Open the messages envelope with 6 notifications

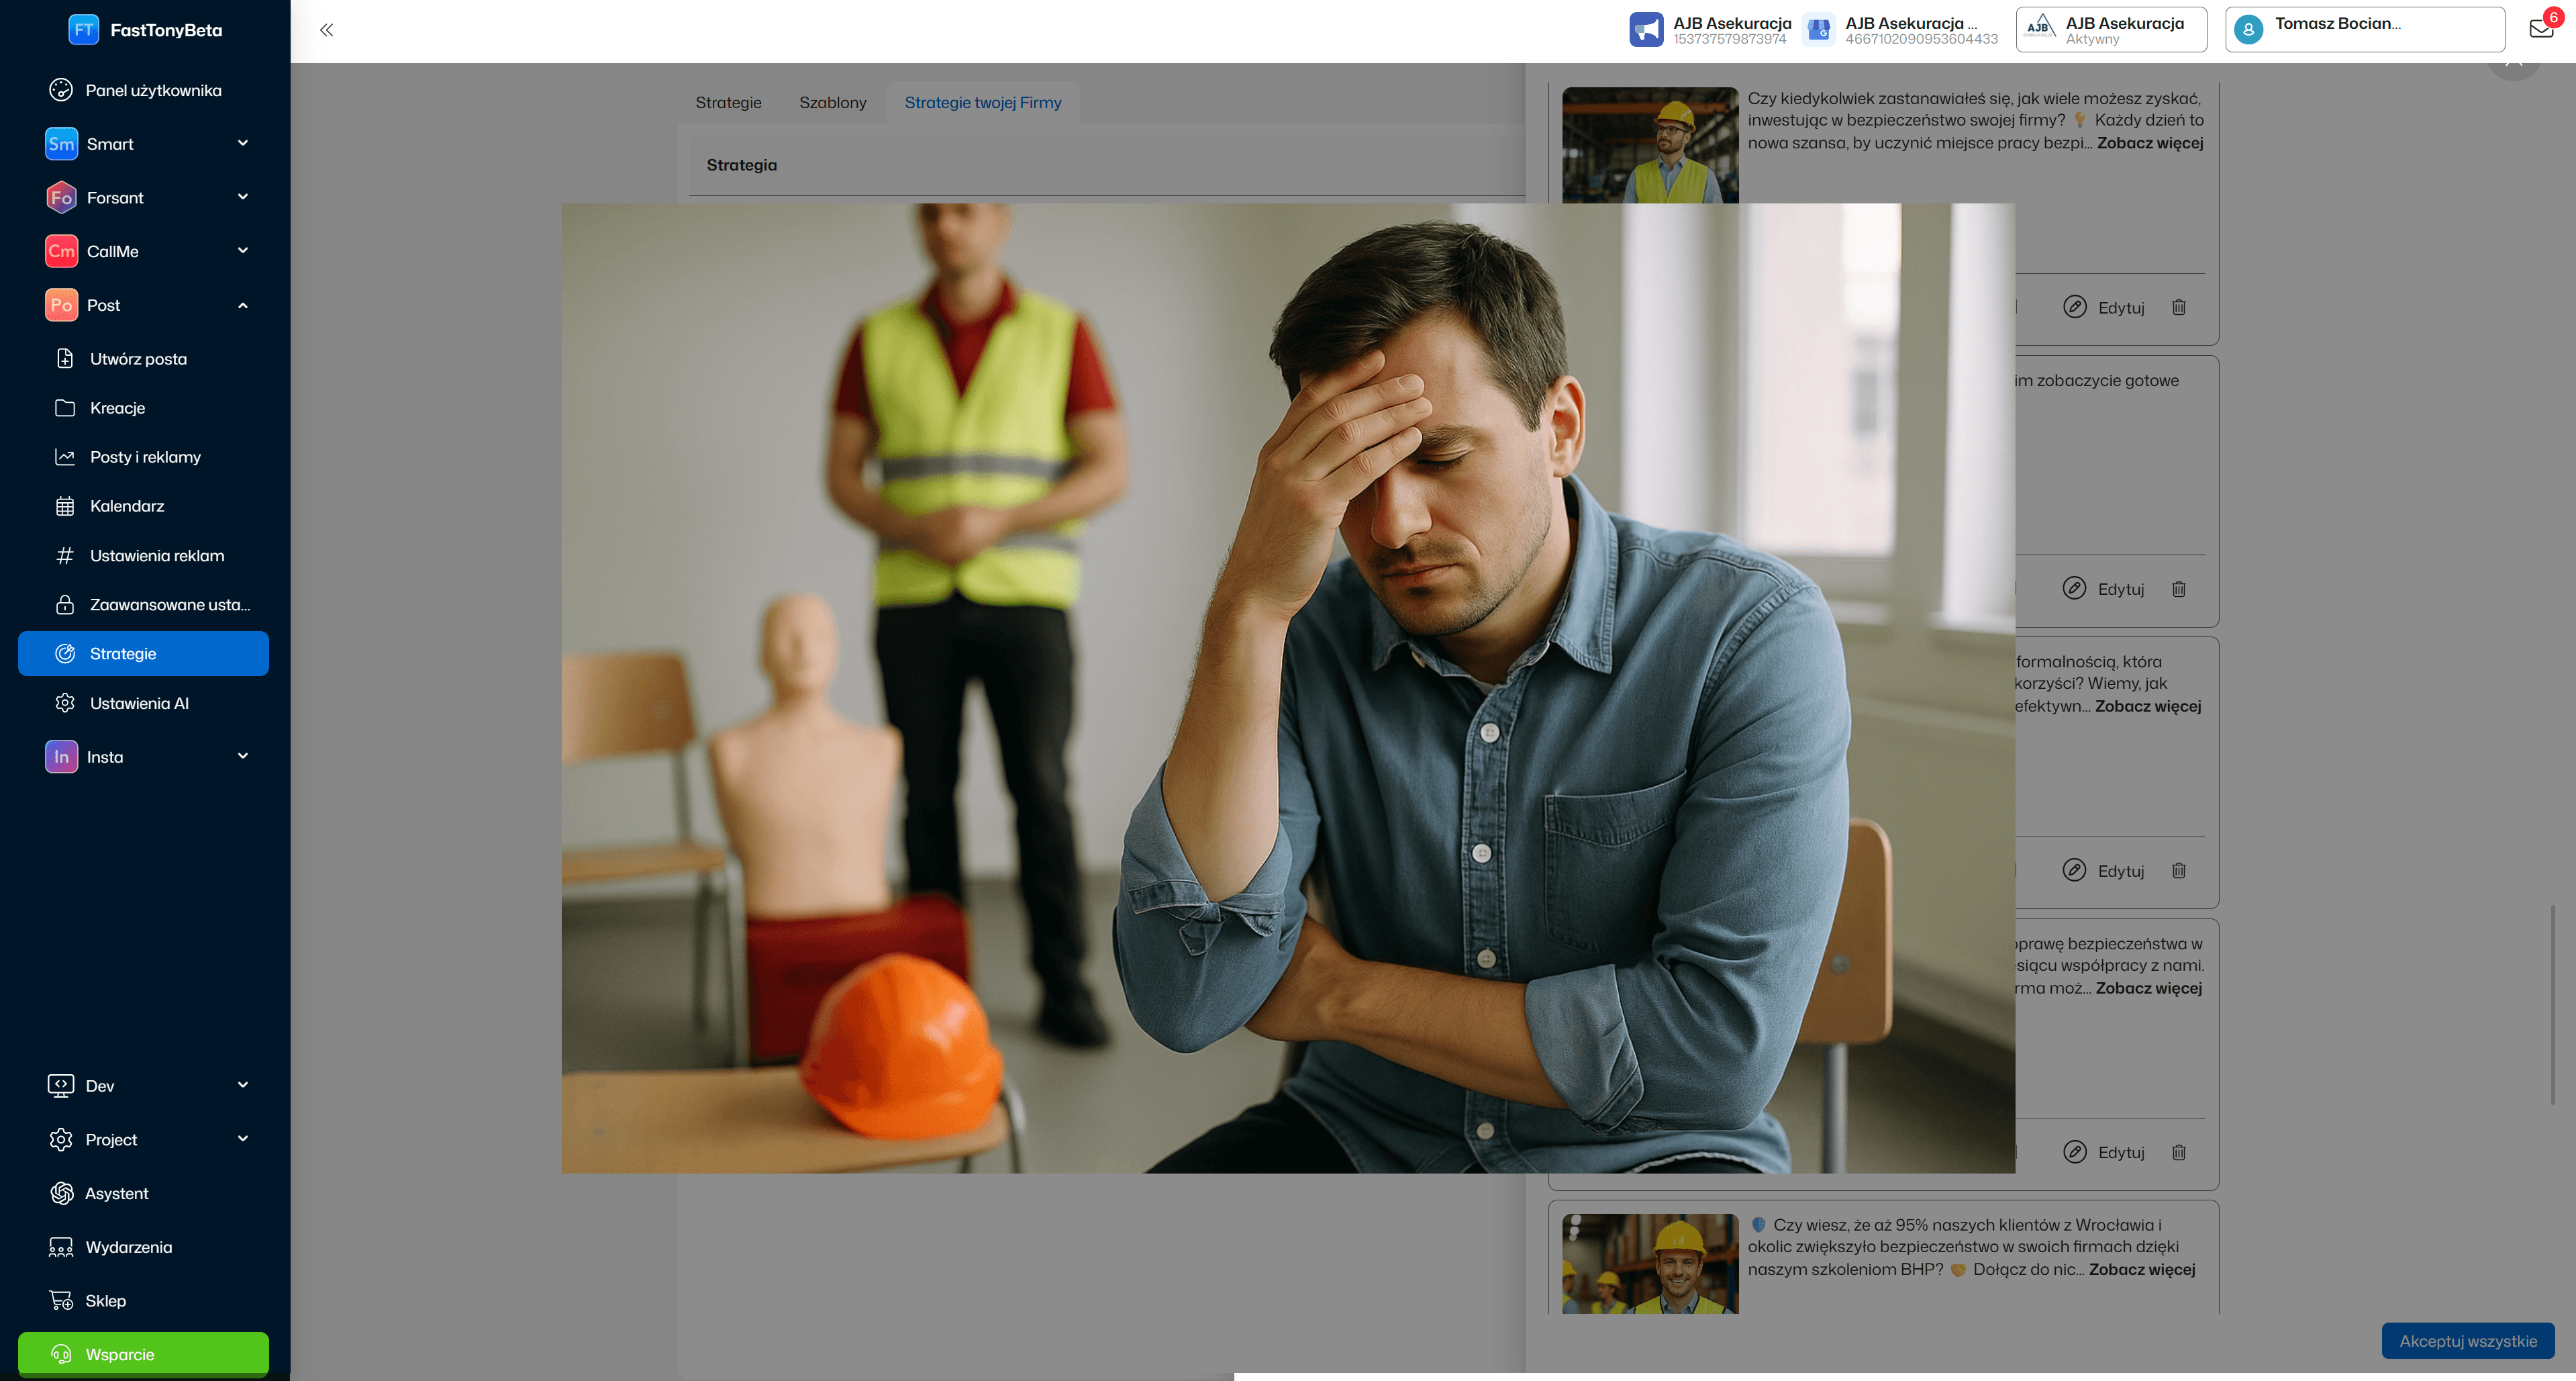point(2541,29)
